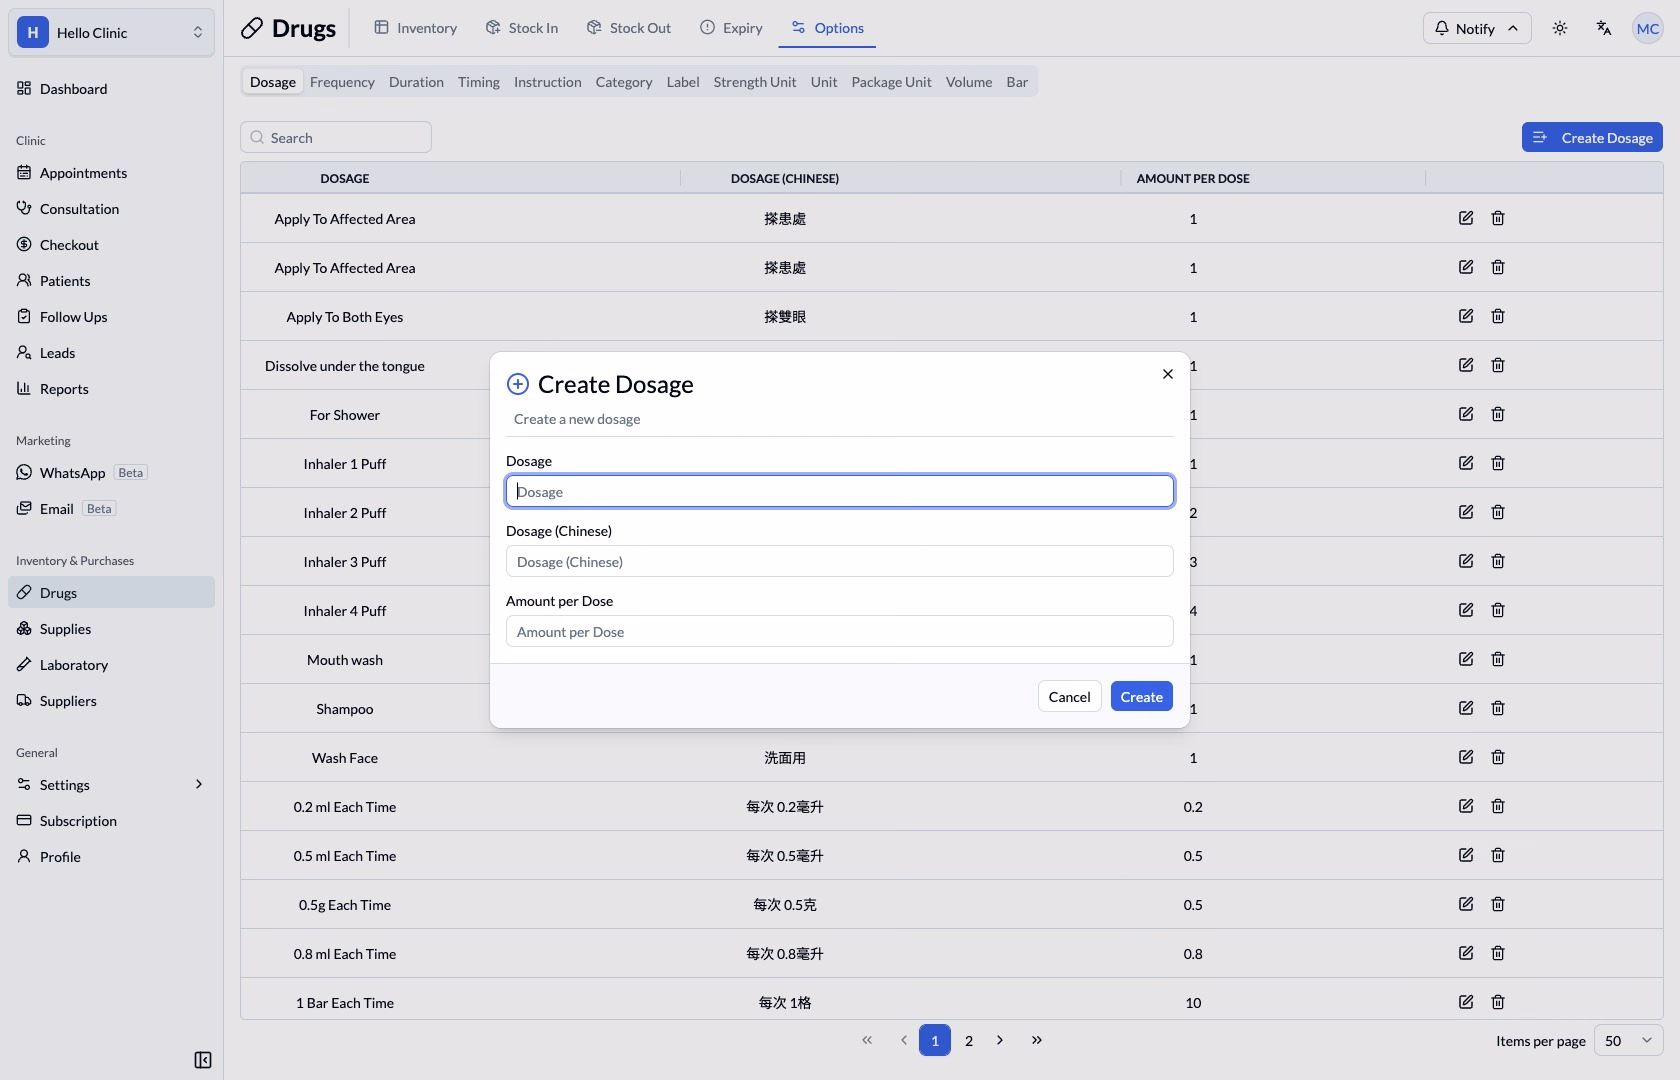
Task: Click the Create Dosage toolbar button
Action: (x=1592, y=137)
